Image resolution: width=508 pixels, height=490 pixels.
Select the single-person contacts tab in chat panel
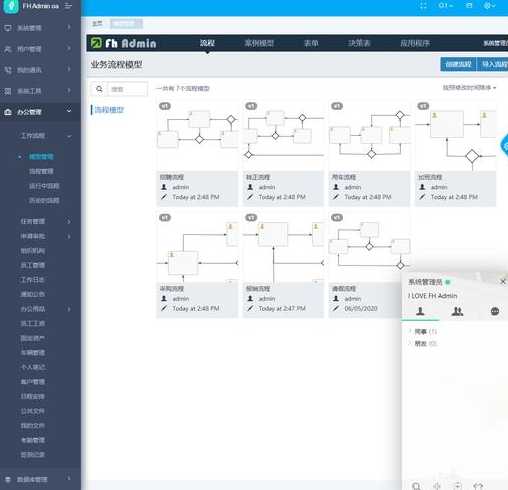tap(420, 311)
